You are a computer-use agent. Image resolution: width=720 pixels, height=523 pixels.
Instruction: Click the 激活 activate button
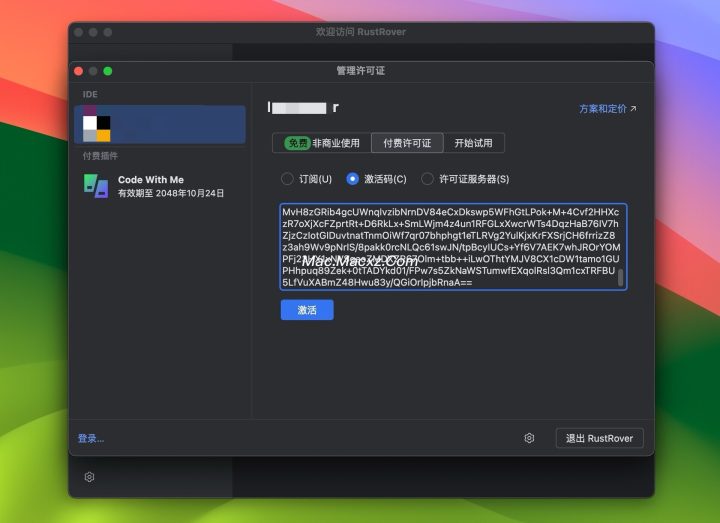coord(307,310)
